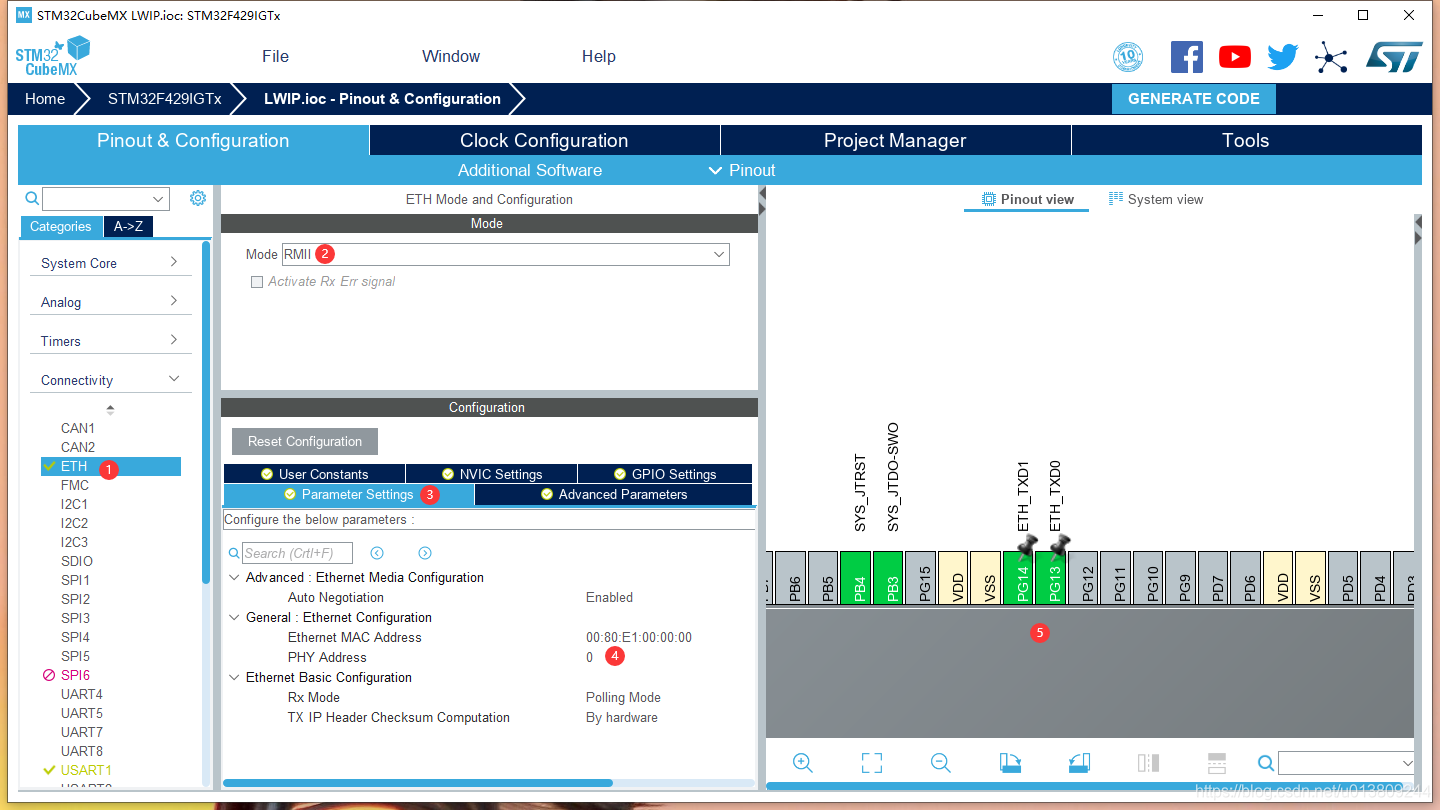Viewport: 1440px width, 810px height.
Task: Switch to Tools tab
Action: point(1246,141)
